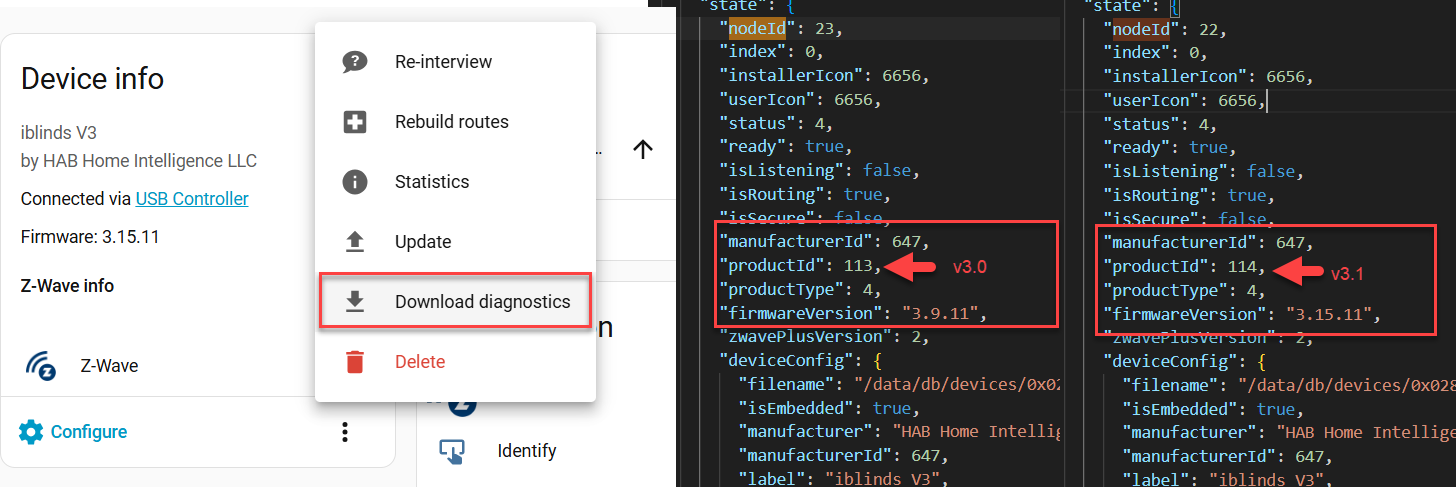Select Re-interview from the menu
This screenshot has height=487, width=1456.
pyautogui.click(x=456, y=62)
